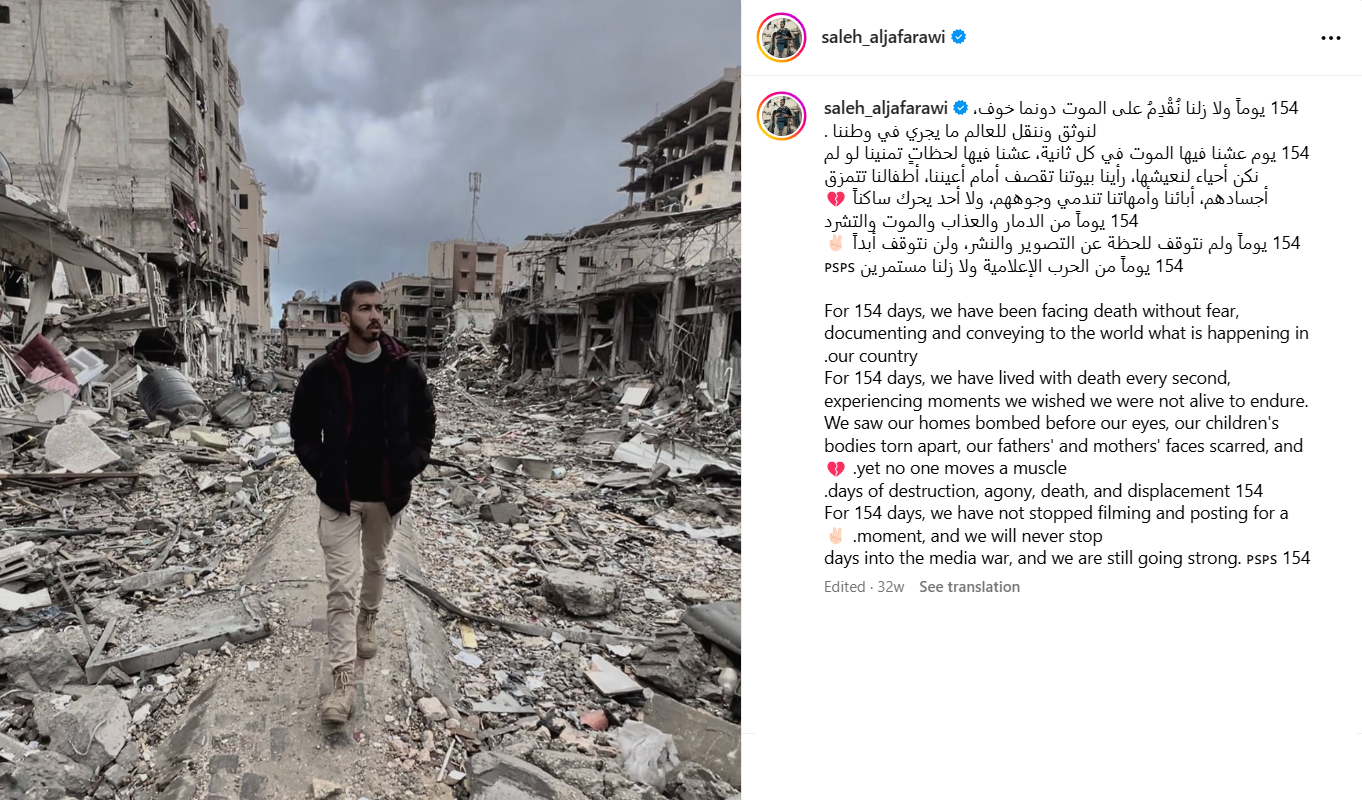Screen dimensions: 1362x800
Task: Click the man walking in the photo
Action: (362, 500)
